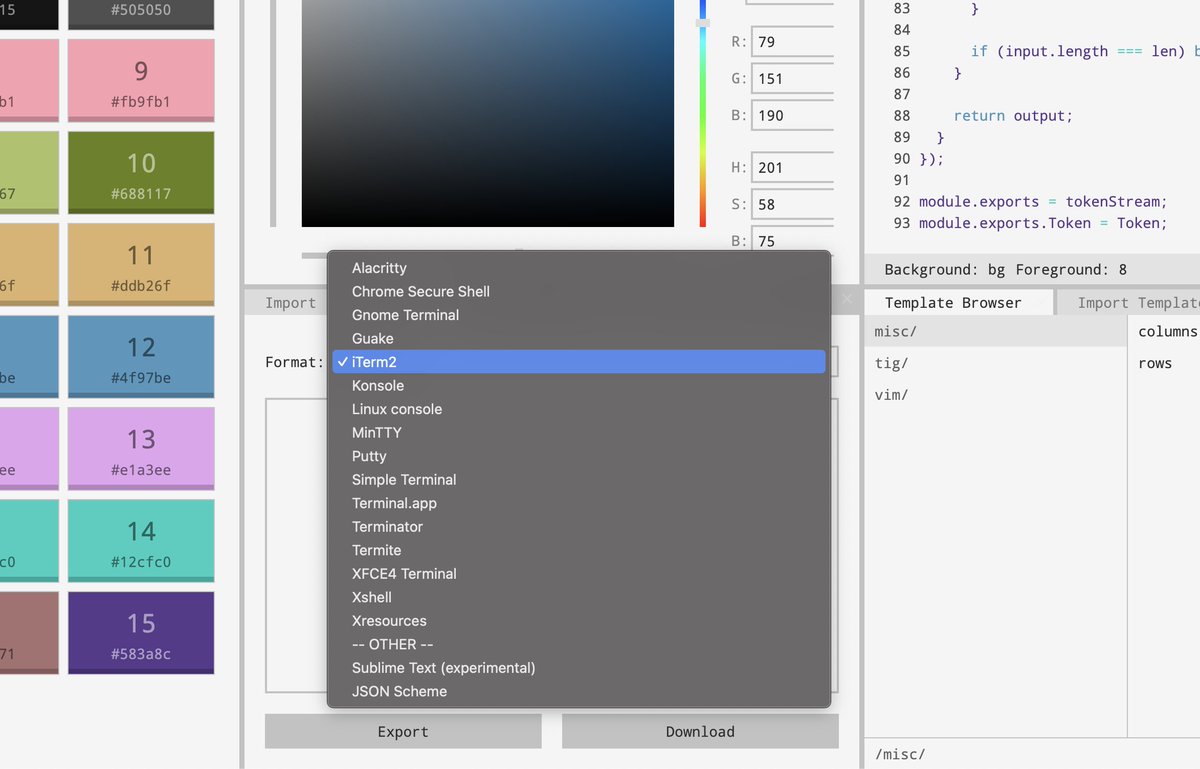
Task: Click code line 92 module.exports
Action: [x=1043, y=201]
